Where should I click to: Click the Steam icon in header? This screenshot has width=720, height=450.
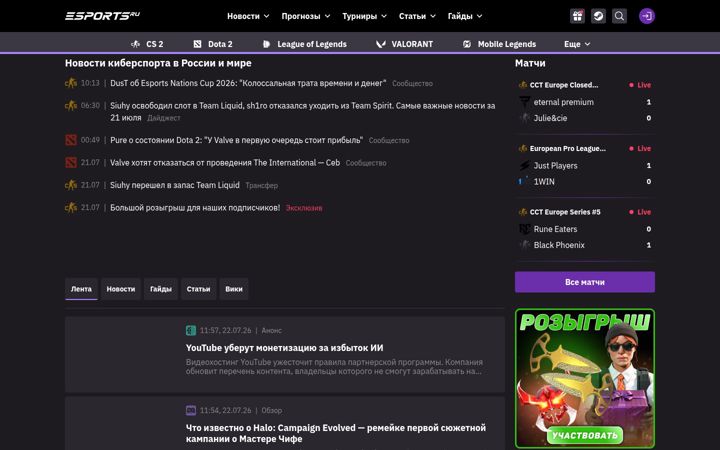click(598, 16)
